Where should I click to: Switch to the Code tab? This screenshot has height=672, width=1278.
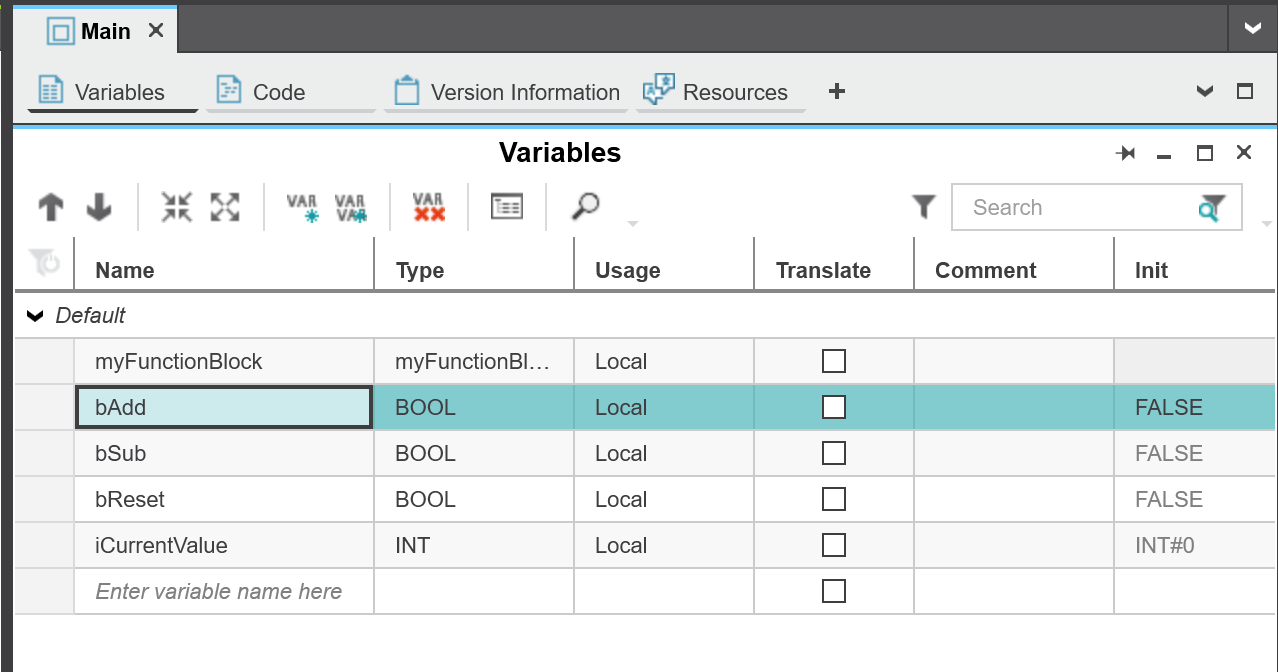(291, 92)
